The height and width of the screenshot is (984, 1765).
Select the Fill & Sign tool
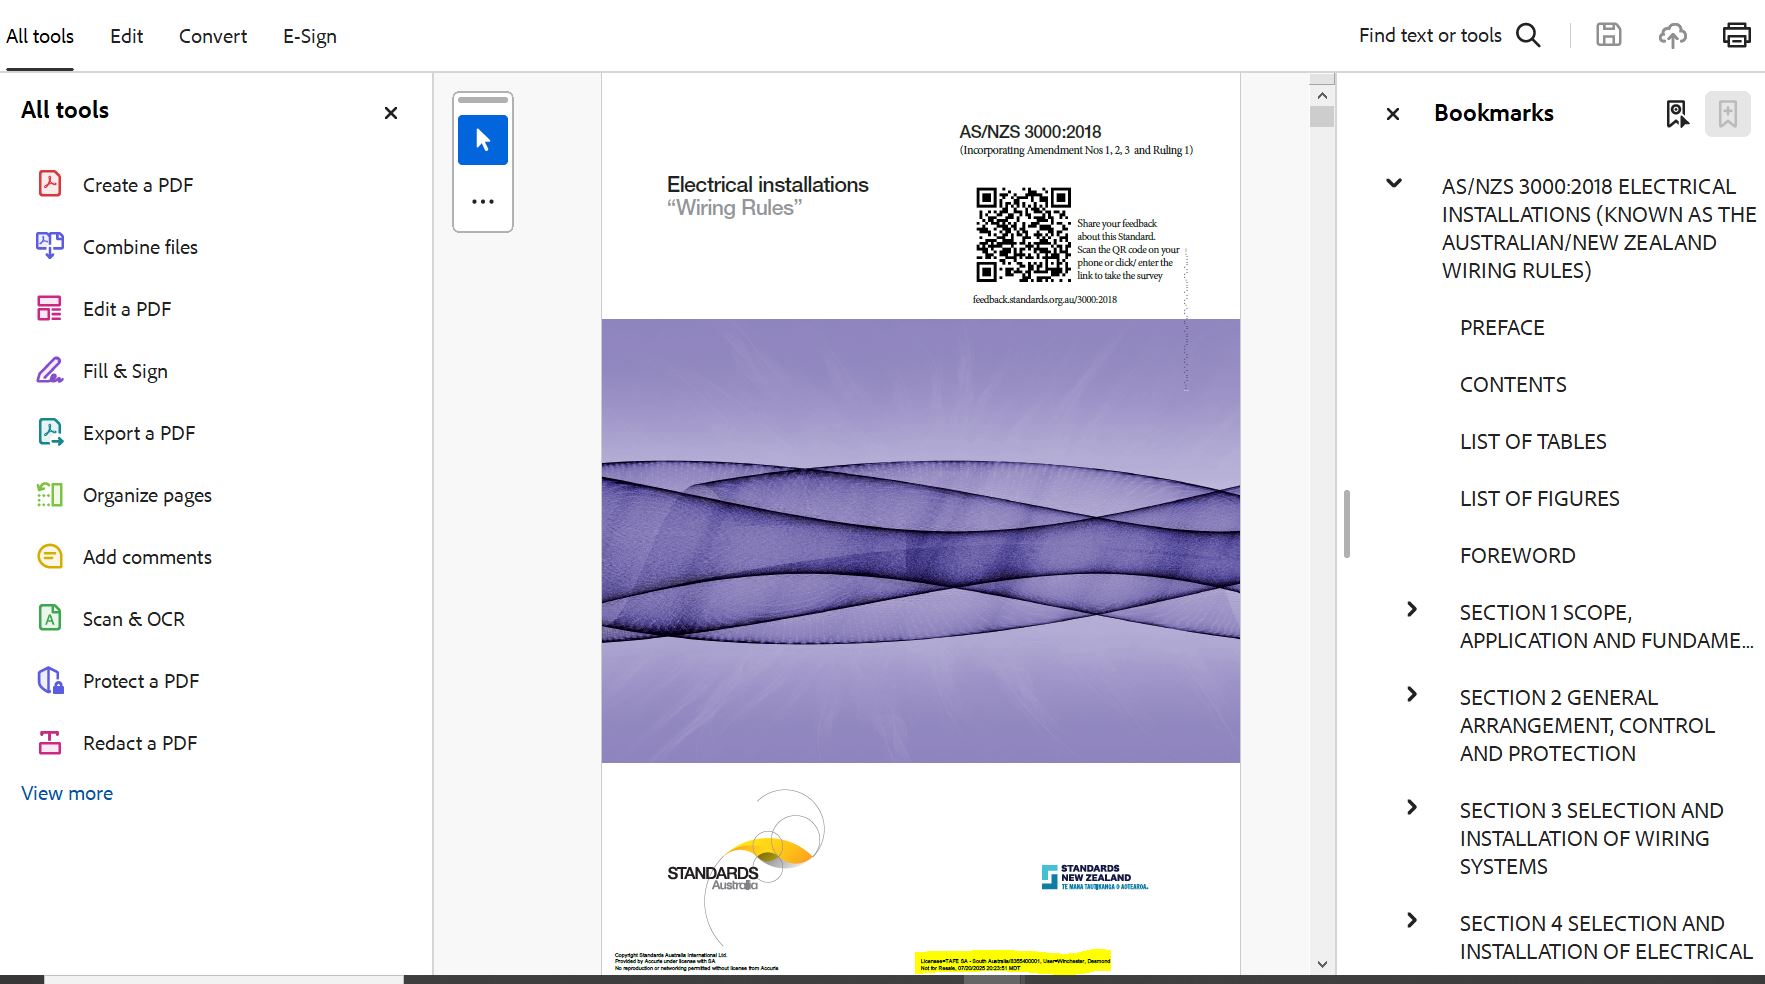(x=125, y=371)
